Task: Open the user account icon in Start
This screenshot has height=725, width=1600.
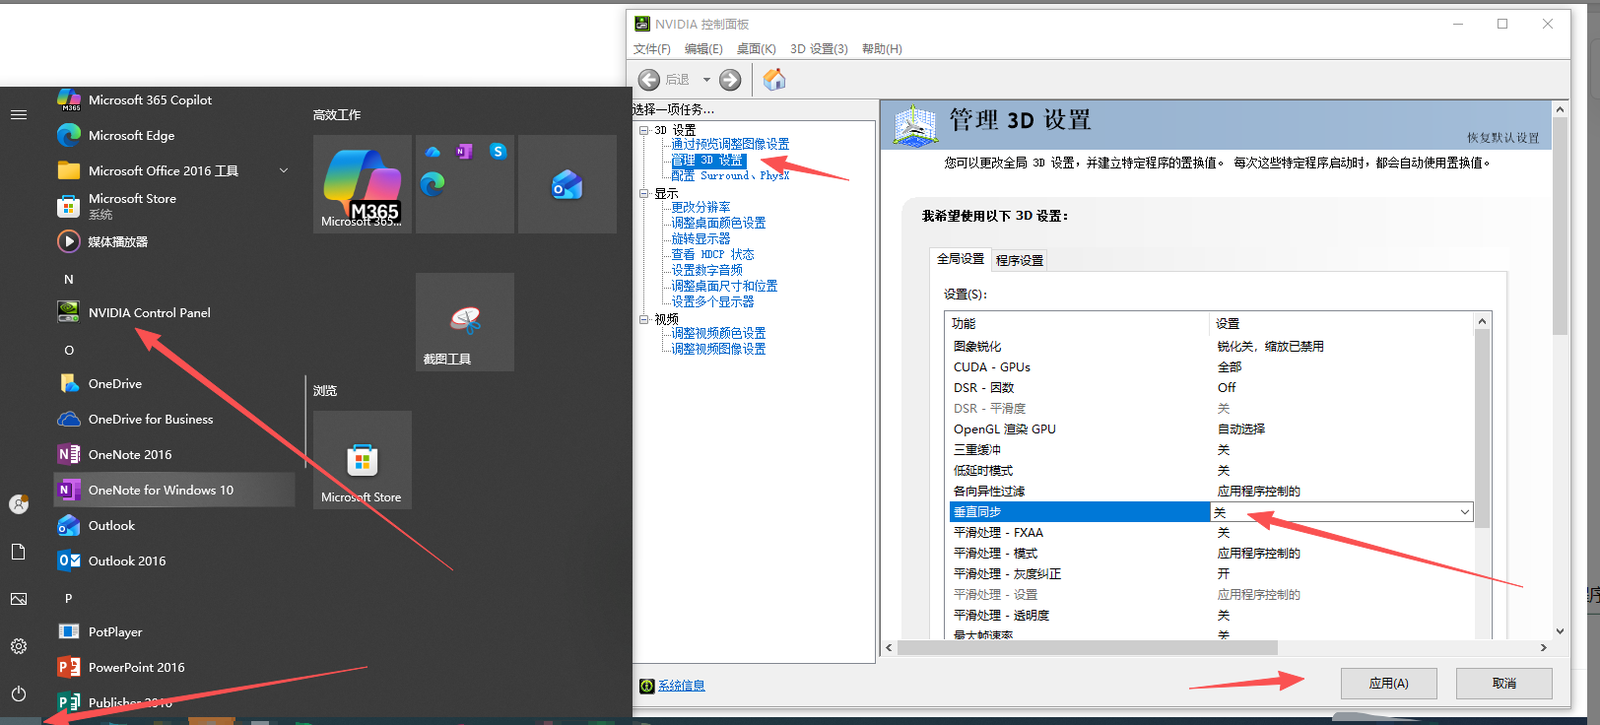Action: pos(18,504)
